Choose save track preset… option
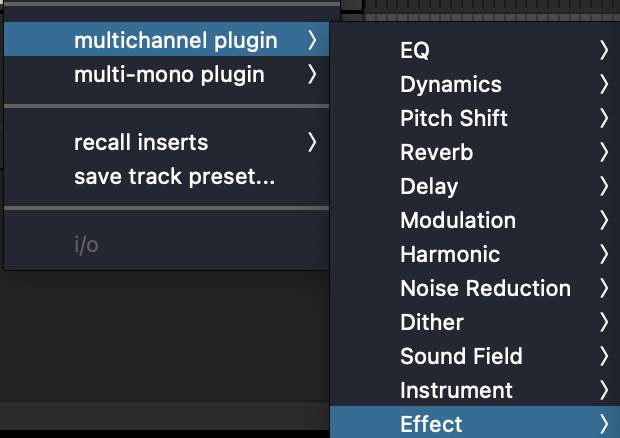Image resolution: width=620 pixels, height=438 pixels. pyautogui.click(x=166, y=176)
